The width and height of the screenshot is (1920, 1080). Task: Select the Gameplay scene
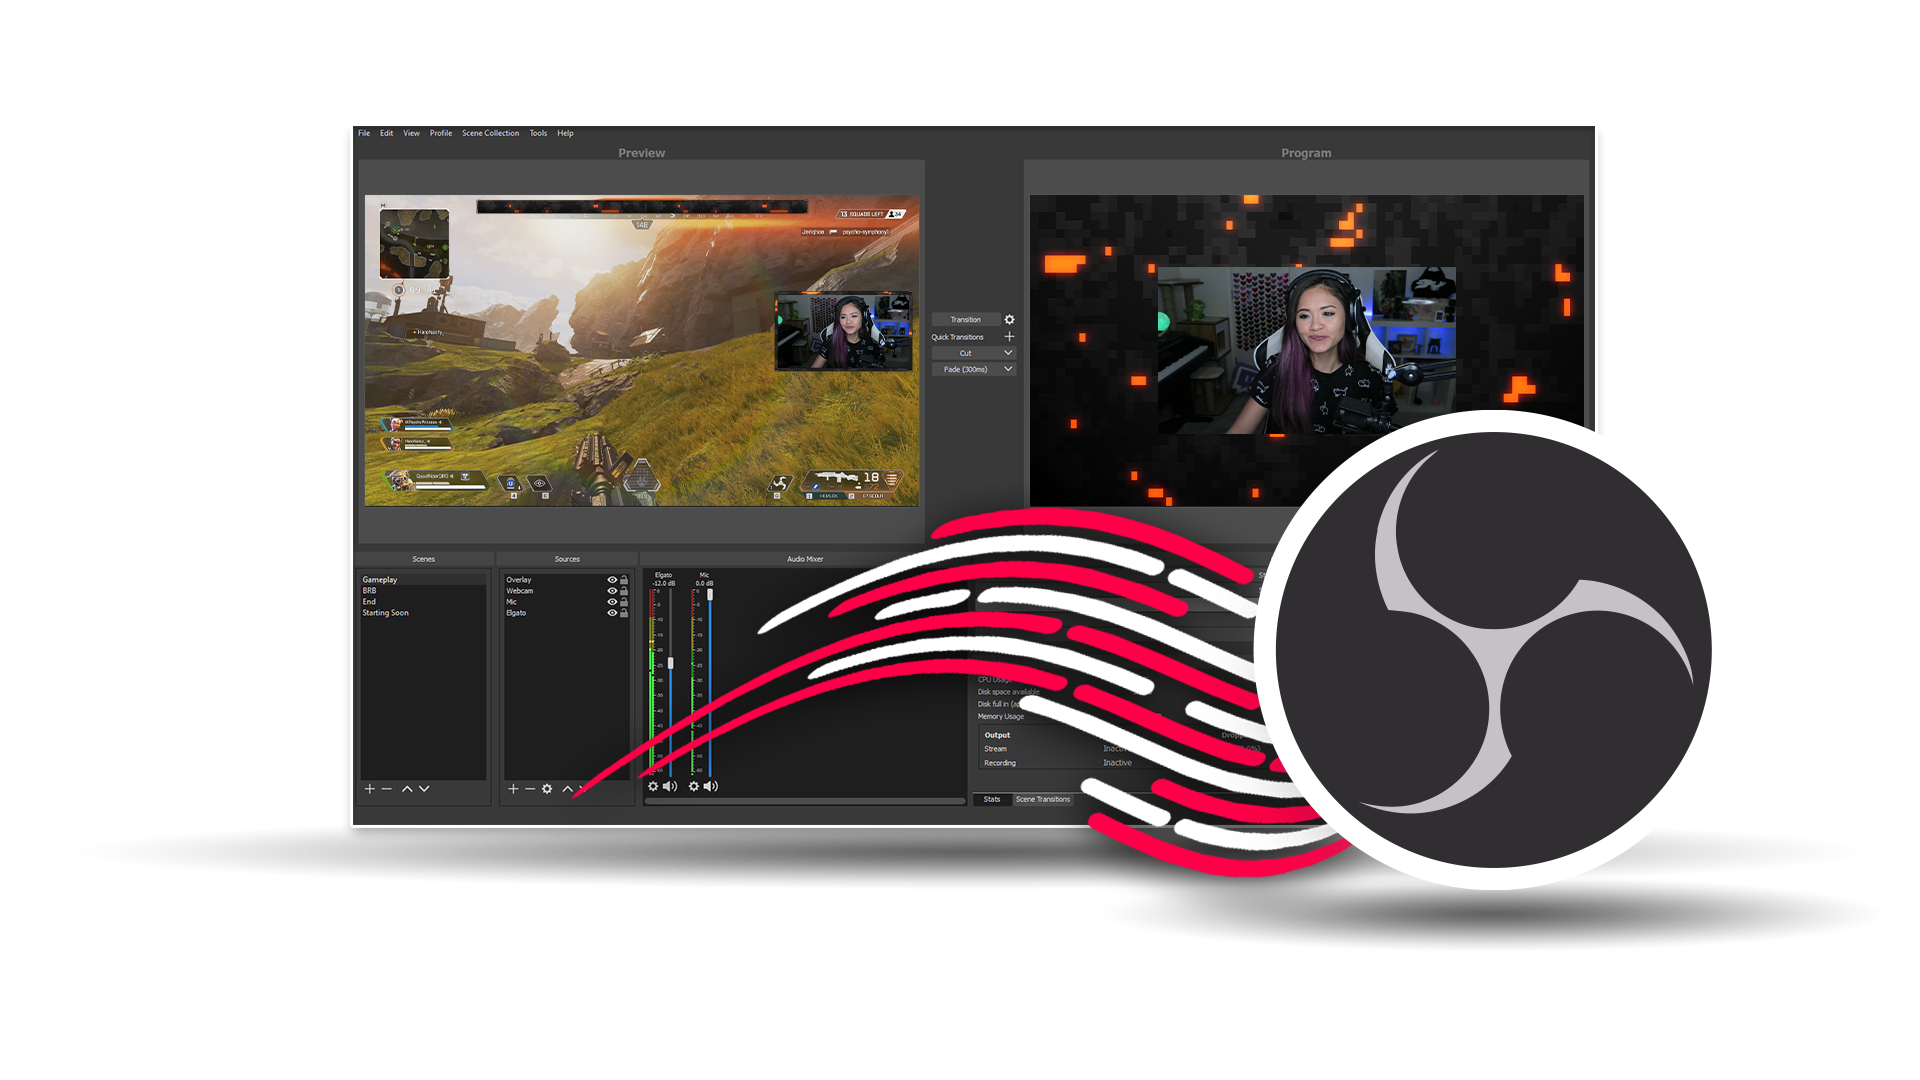click(x=423, y=580)
